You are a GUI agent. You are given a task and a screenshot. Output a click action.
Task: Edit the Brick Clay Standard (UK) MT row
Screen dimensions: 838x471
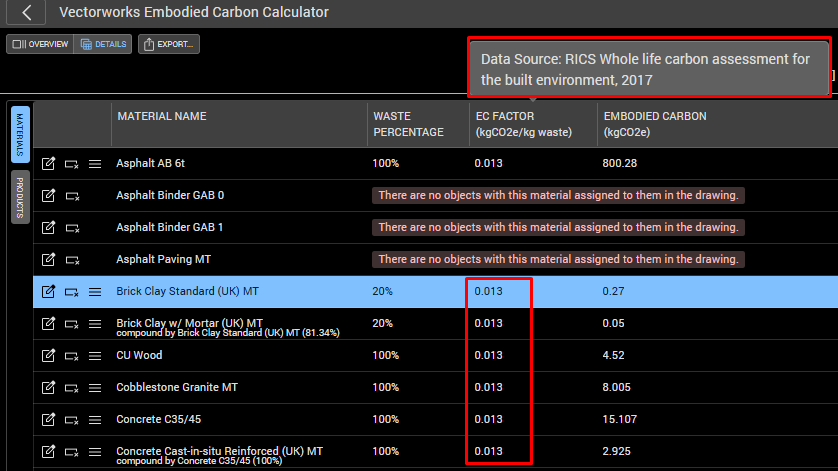click(x=48, y=292)
